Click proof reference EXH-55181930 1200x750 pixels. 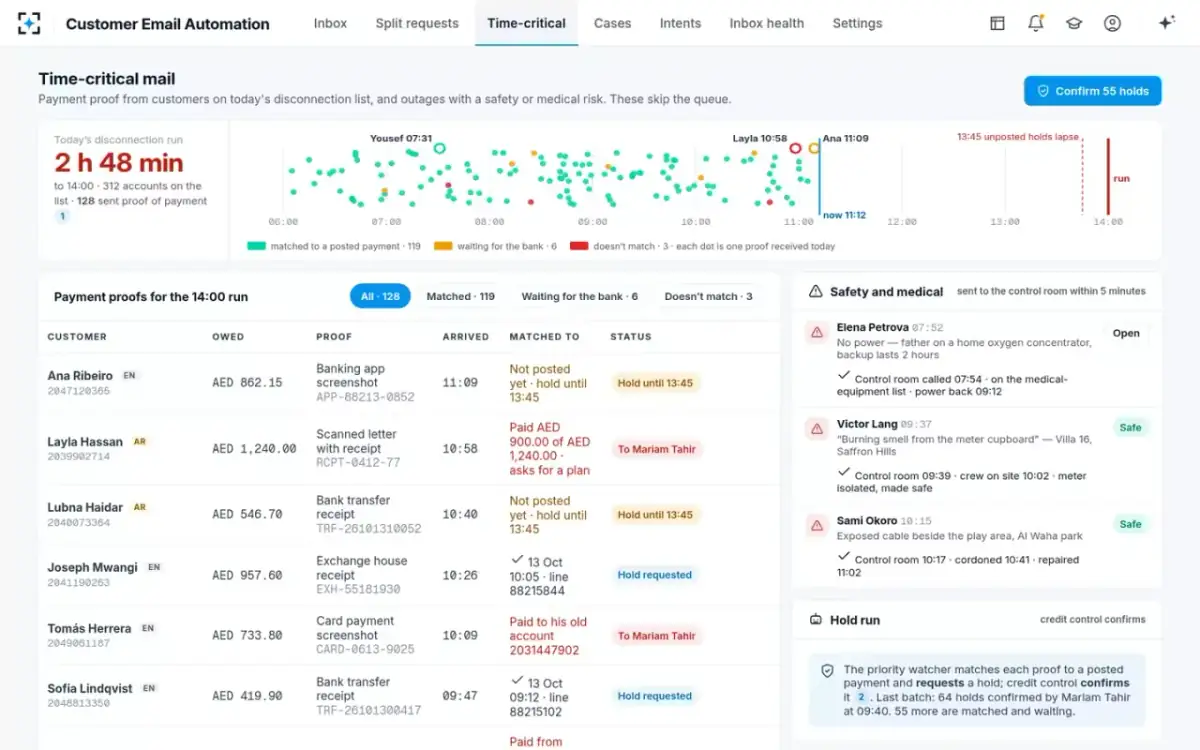click(359, 590)
